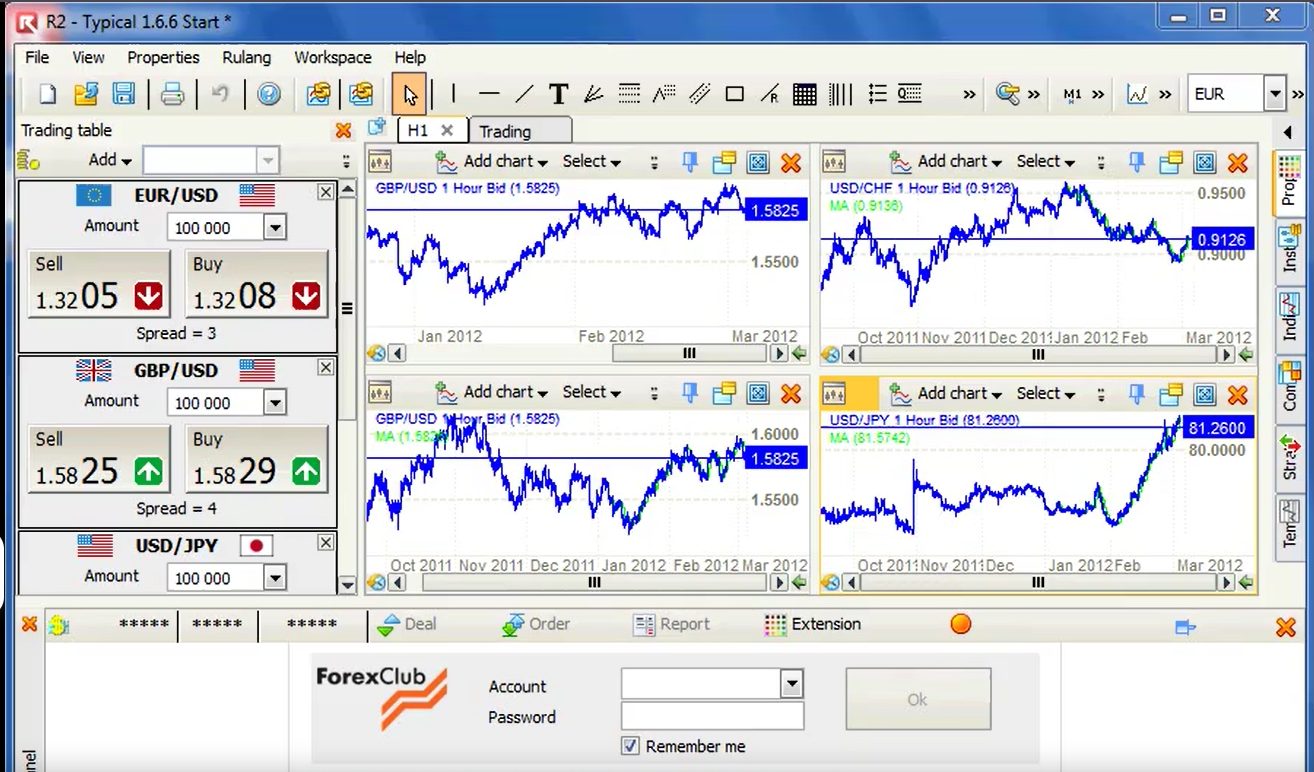The height and width of the screenshot is (772, 1314).
Task: Open the EUR/USD Amount dropdown
Action: click(275, 228)
